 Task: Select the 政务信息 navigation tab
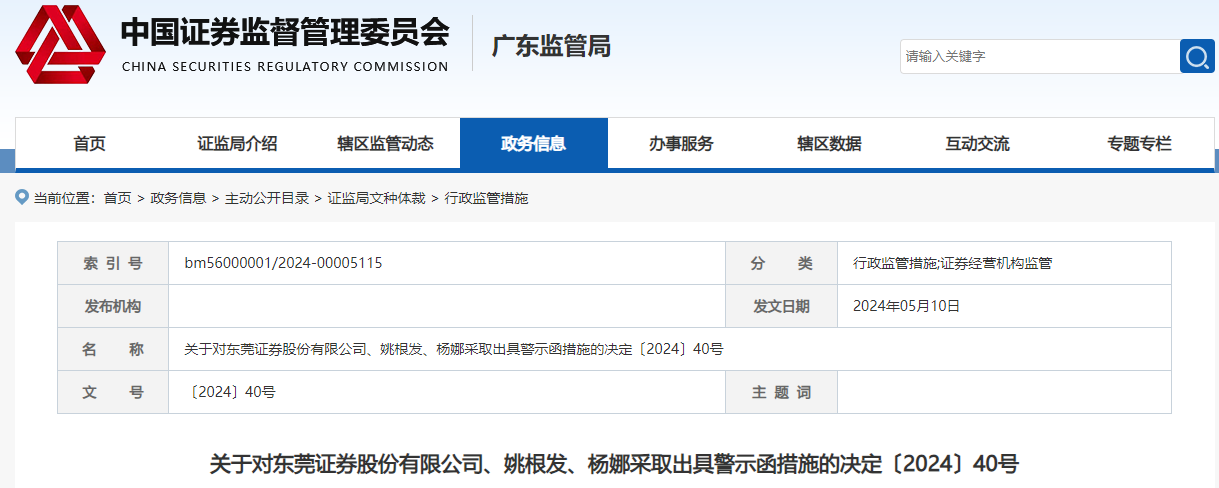point(534,144)
